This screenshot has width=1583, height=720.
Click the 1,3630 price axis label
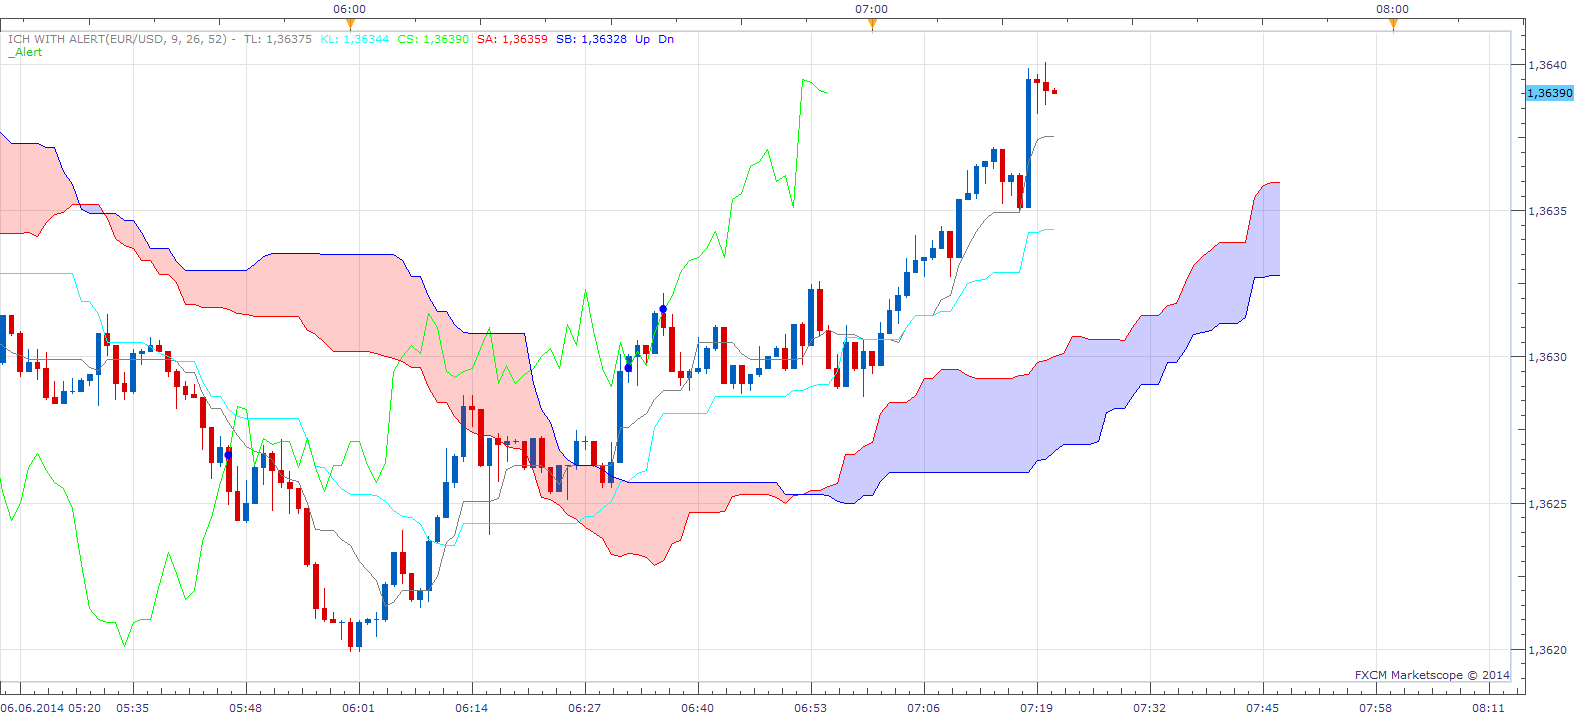1547,357
